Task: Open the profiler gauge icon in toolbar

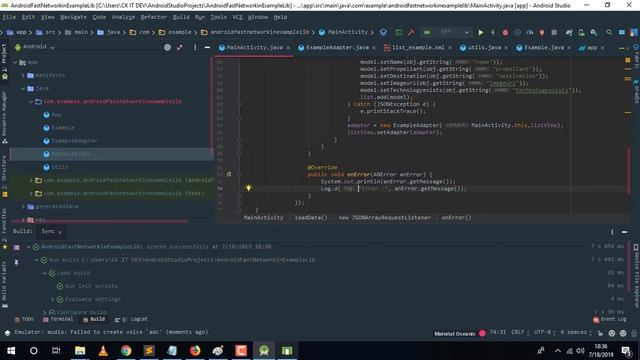Action: pos(530,32)
